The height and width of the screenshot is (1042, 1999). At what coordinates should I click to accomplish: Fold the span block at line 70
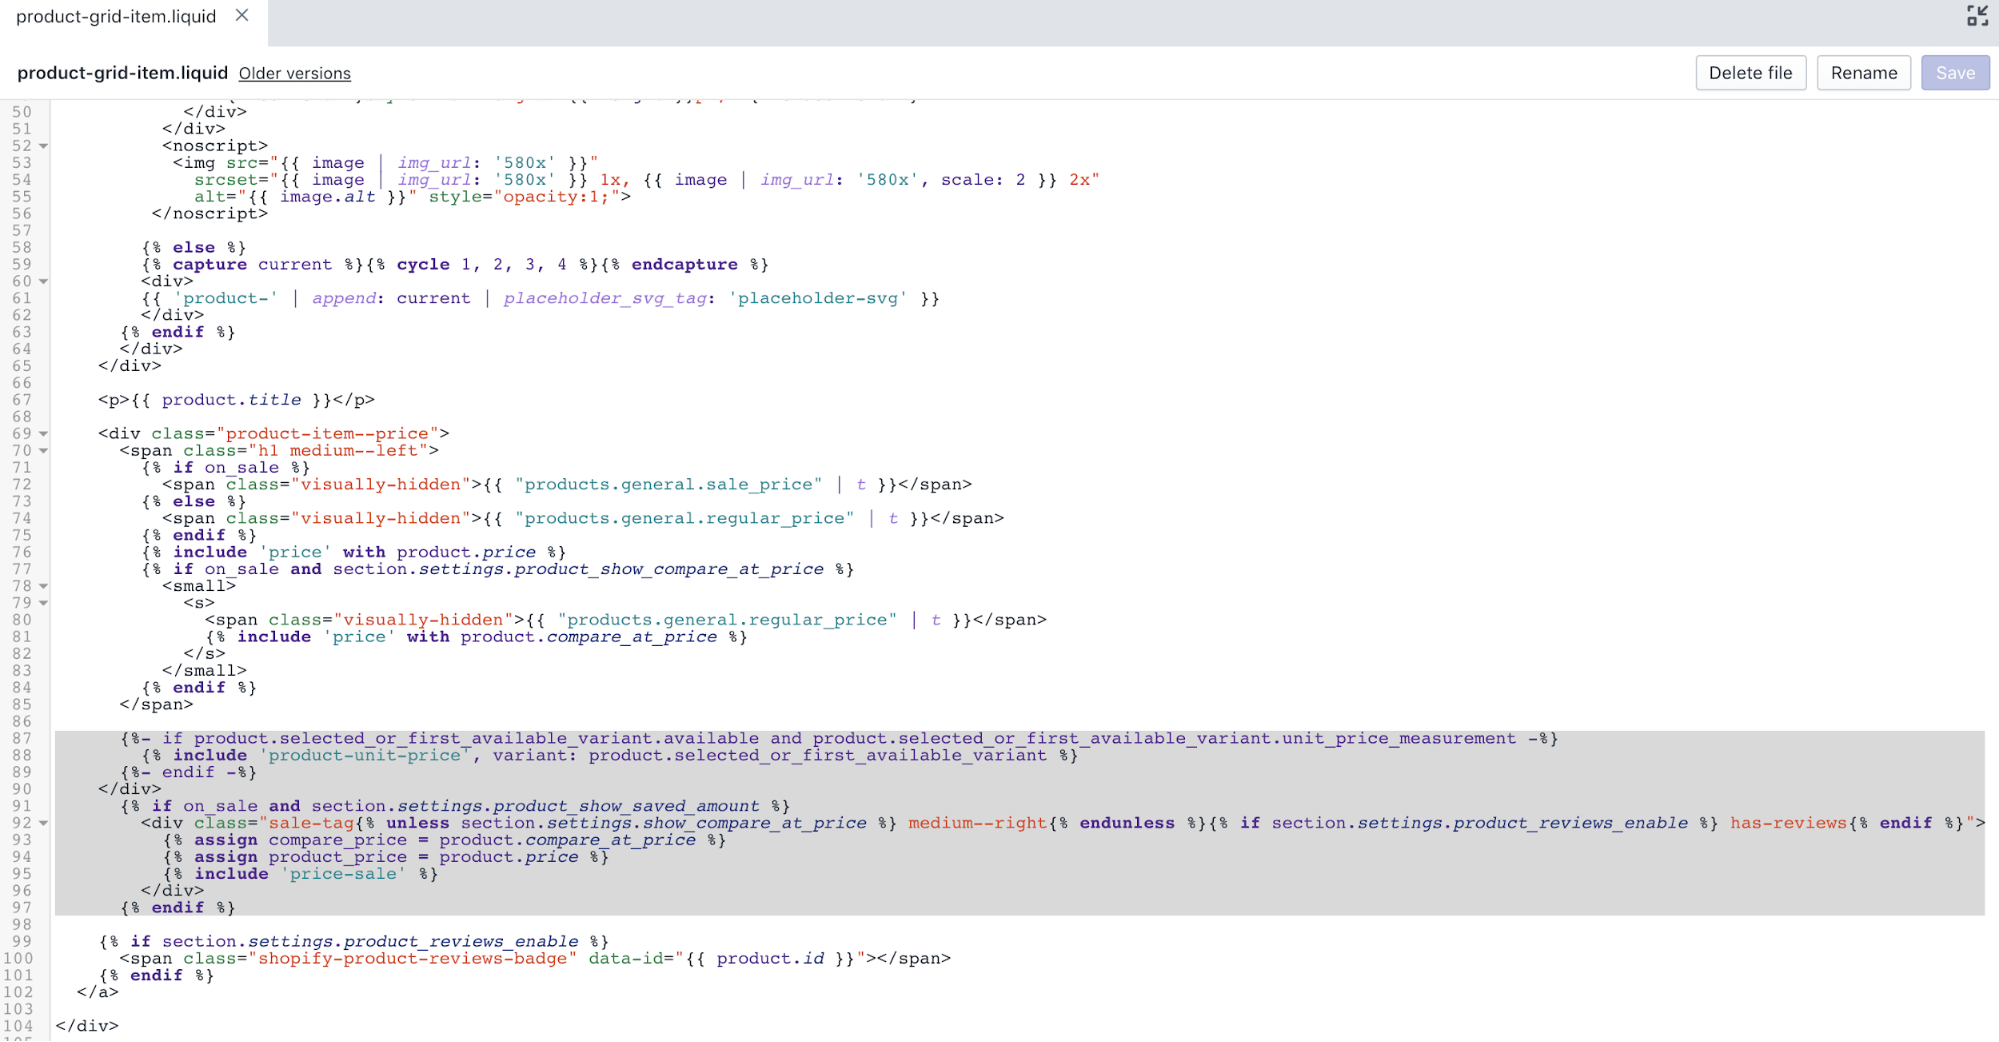(x=44, y=451)
